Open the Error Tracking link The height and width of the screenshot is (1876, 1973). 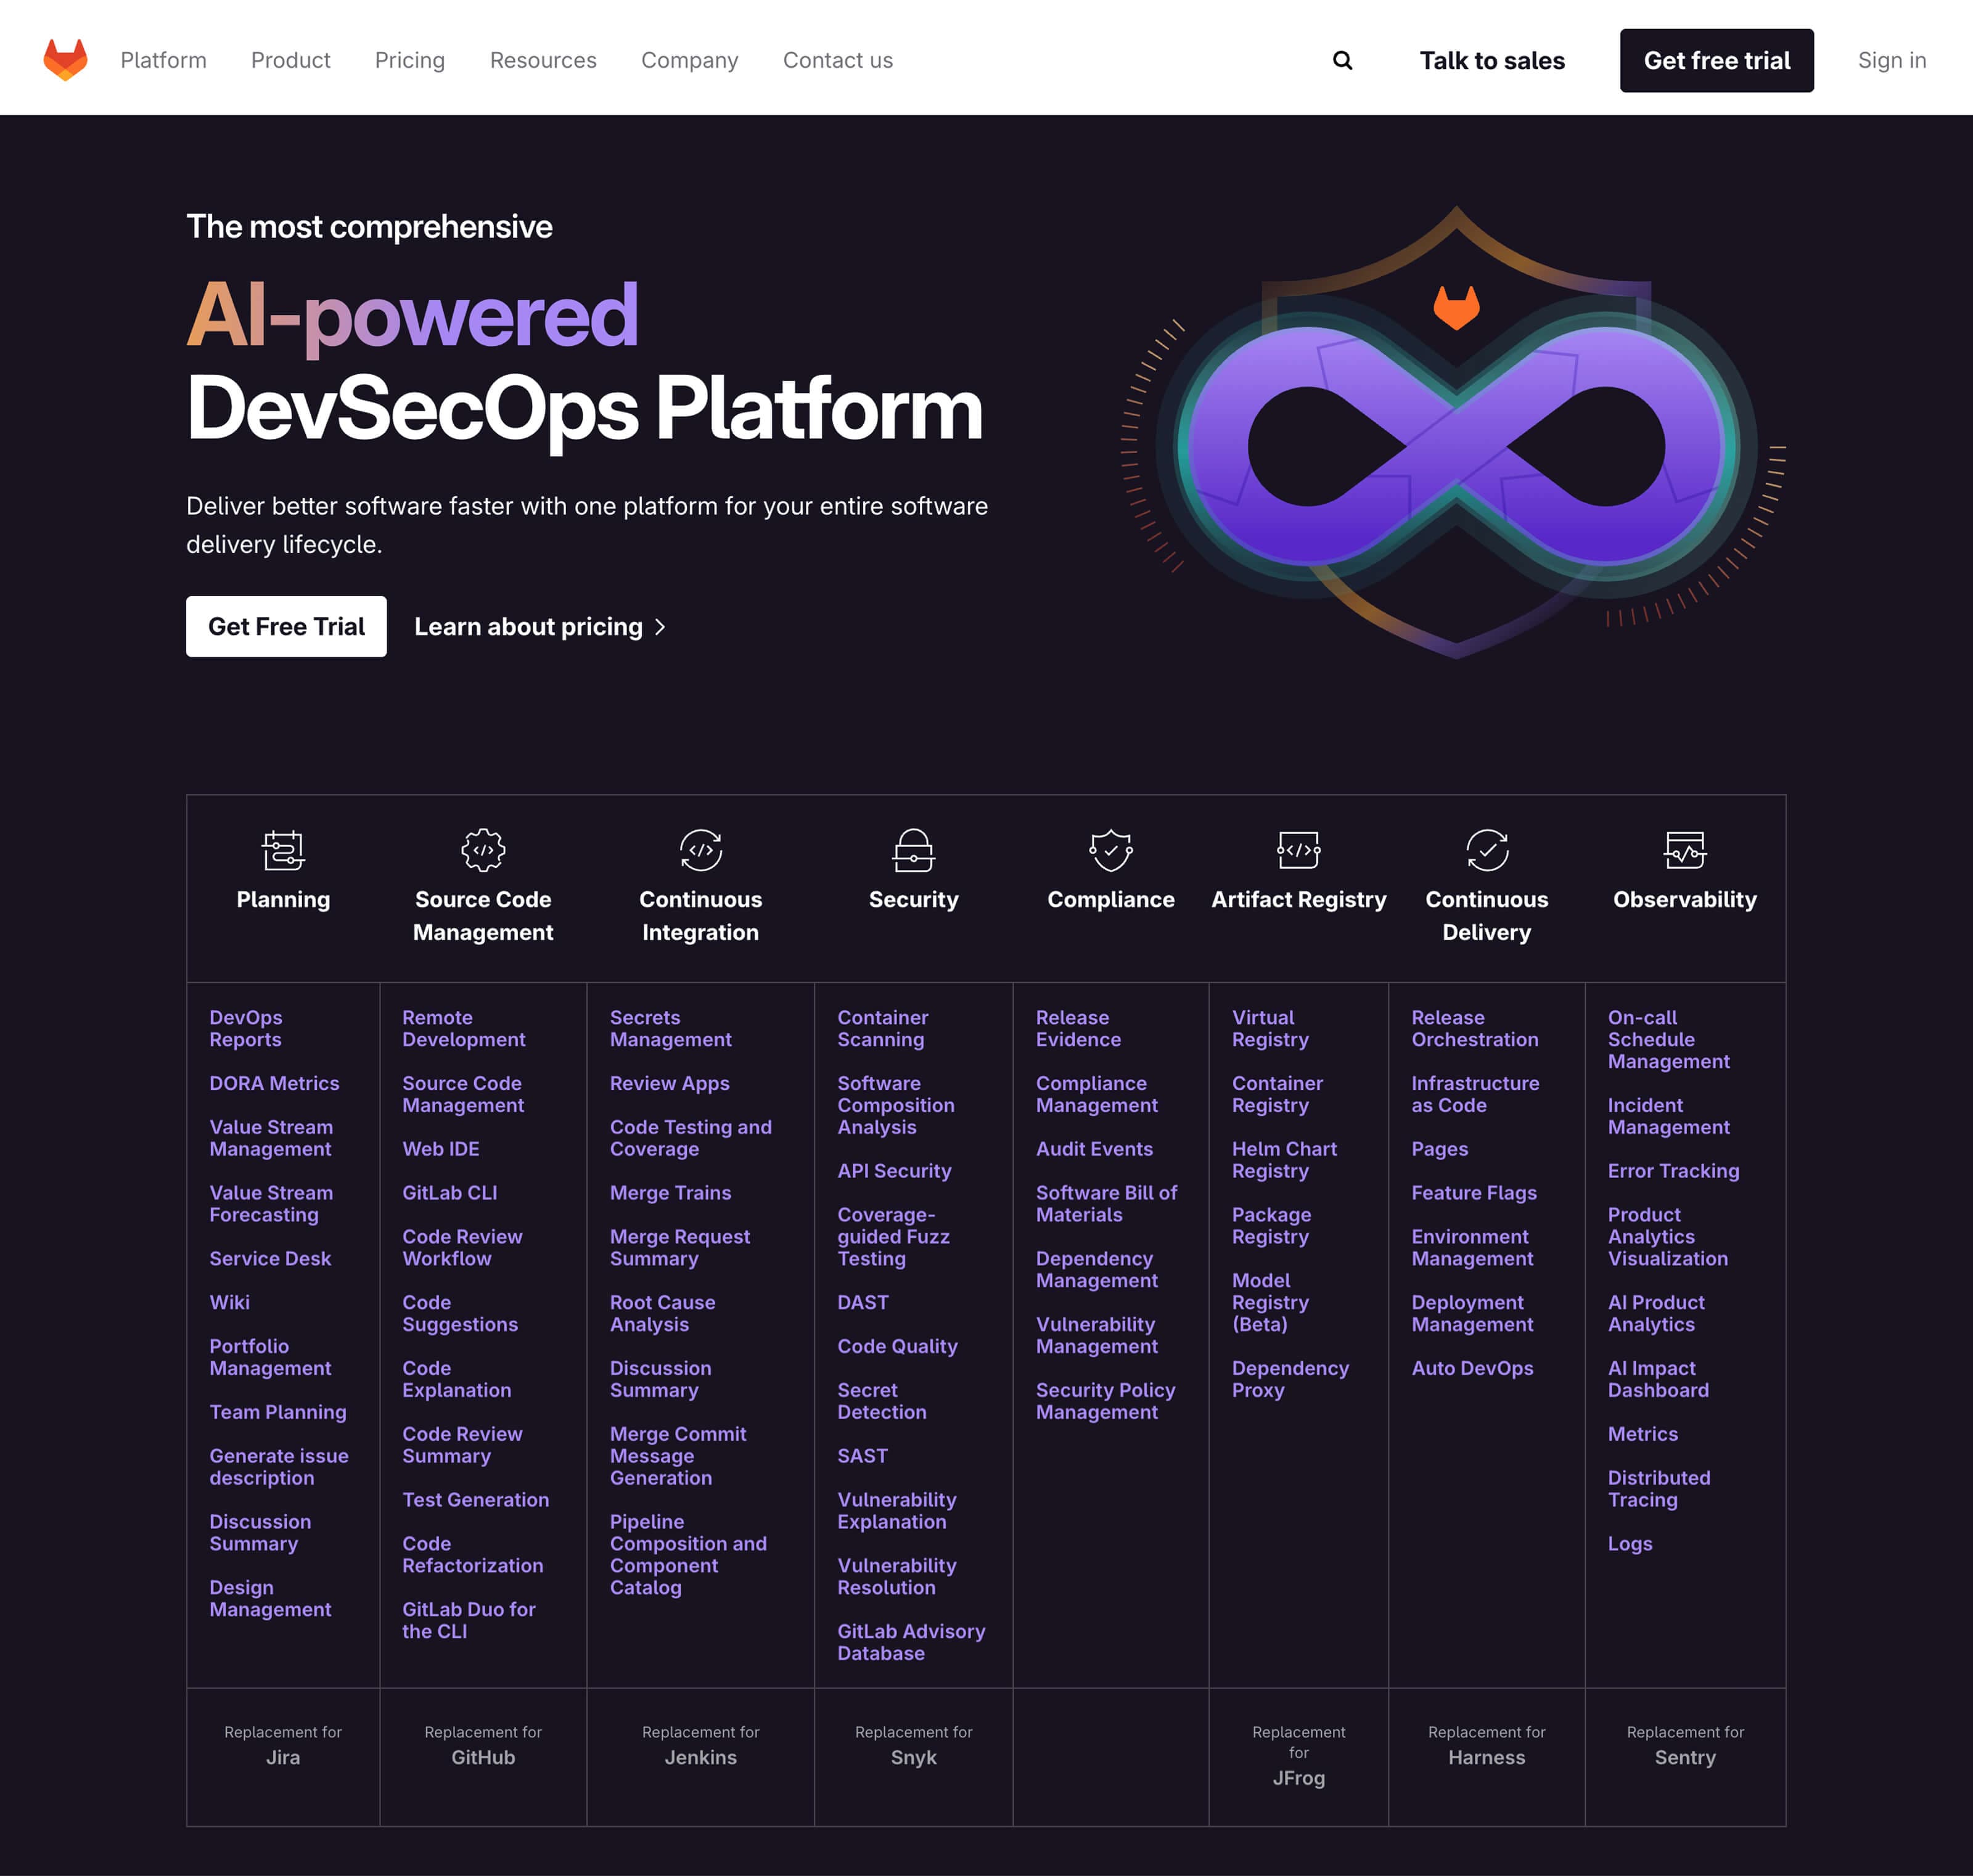click(x=1673, y=1171)
